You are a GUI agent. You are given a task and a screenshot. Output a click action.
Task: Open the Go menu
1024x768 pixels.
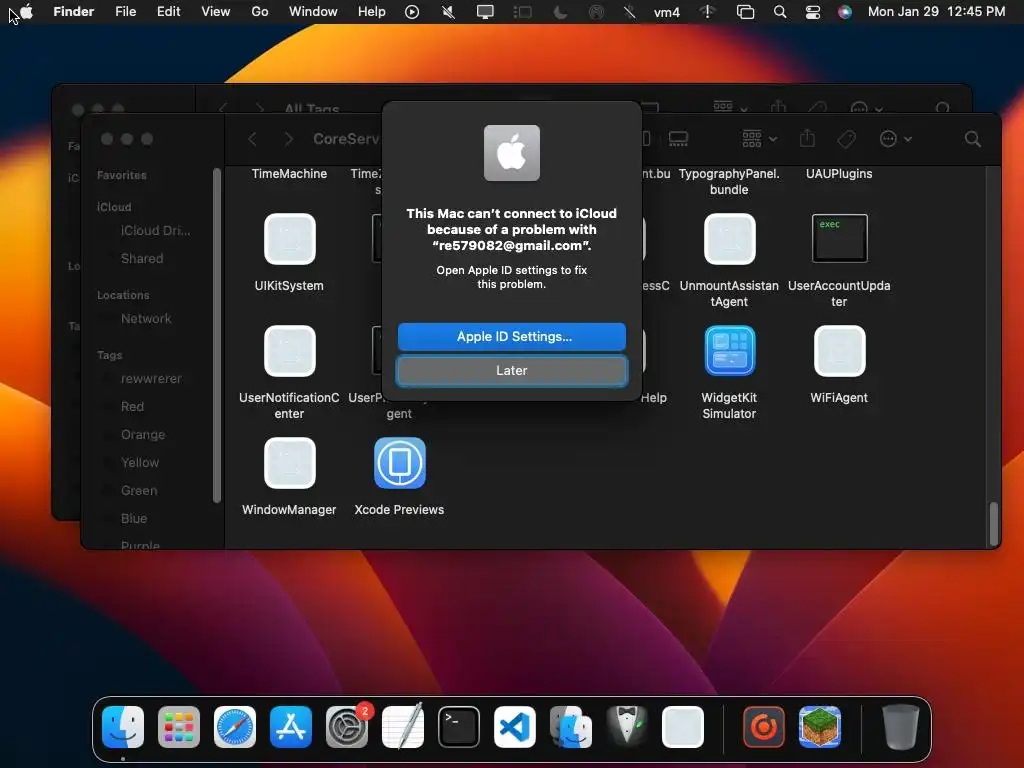pyautogui.click(x=260, y=12)
